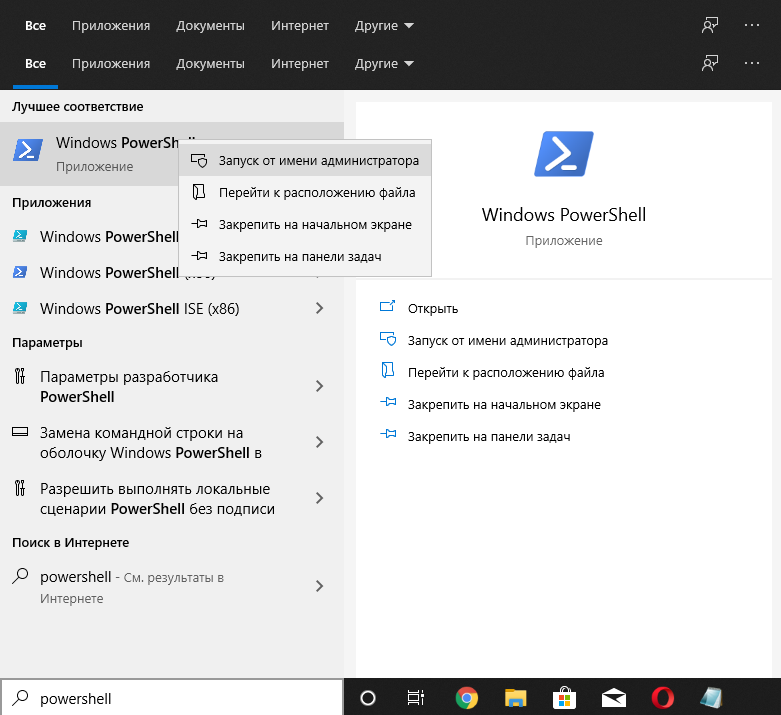
Task: Launch Opera browser from the taskbar
Action: tap(663, 698)
